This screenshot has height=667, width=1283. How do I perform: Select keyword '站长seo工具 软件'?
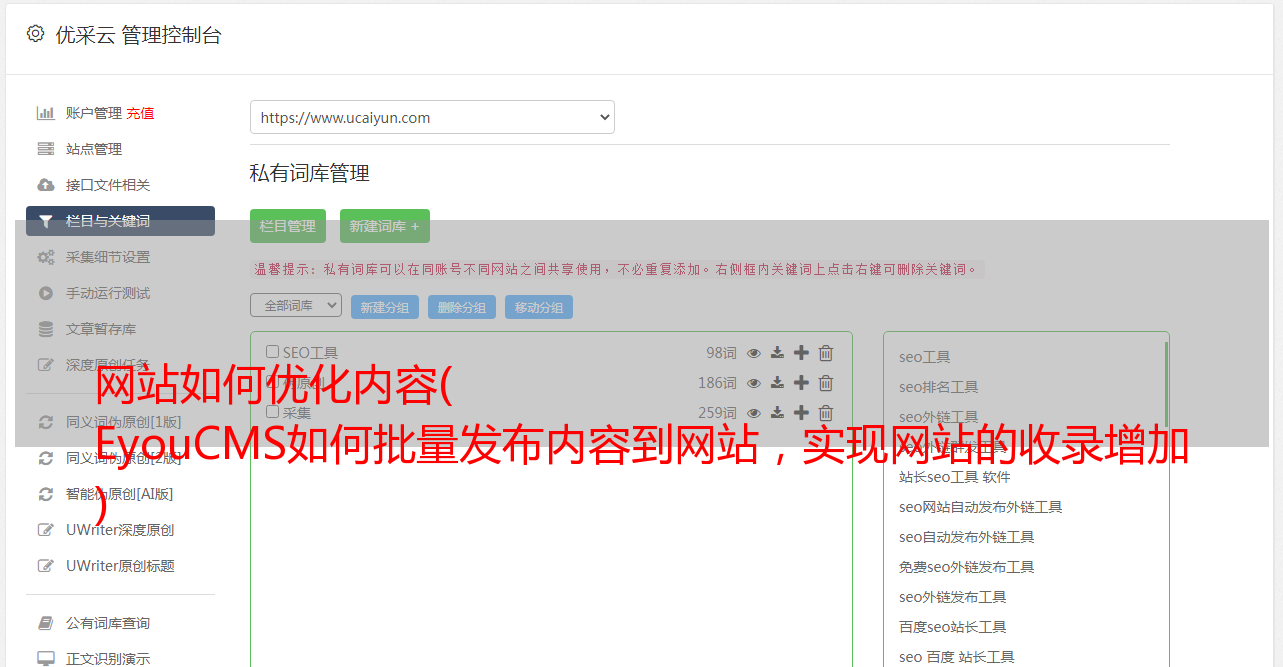click(955, 477)
